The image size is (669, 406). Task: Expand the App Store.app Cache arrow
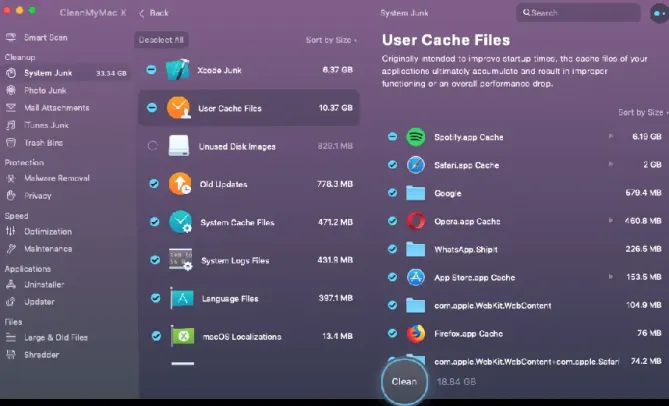(x=611, y=277)
